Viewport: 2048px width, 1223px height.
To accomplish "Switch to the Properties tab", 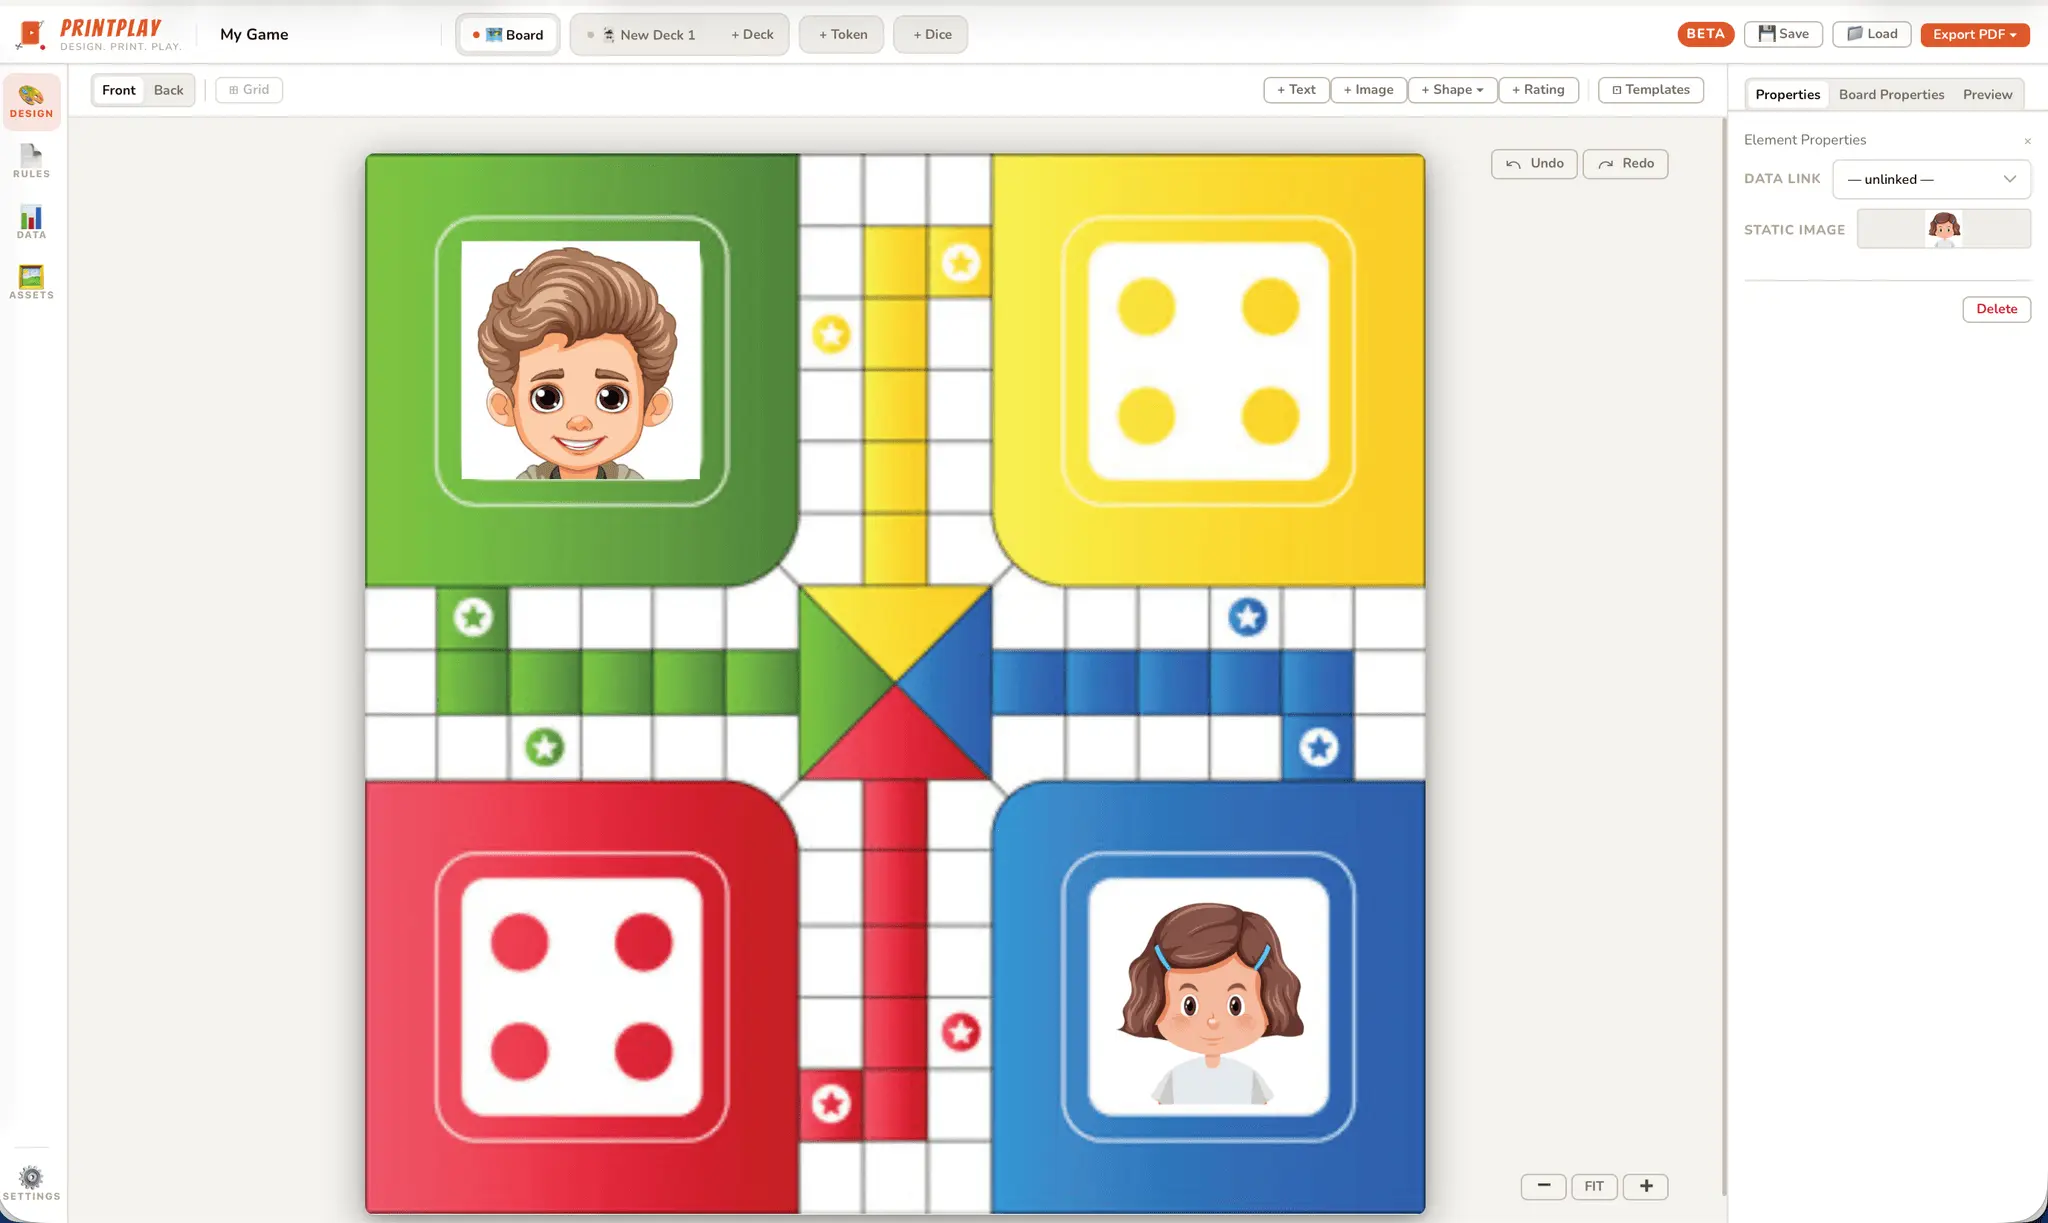I will [1787, 94].
